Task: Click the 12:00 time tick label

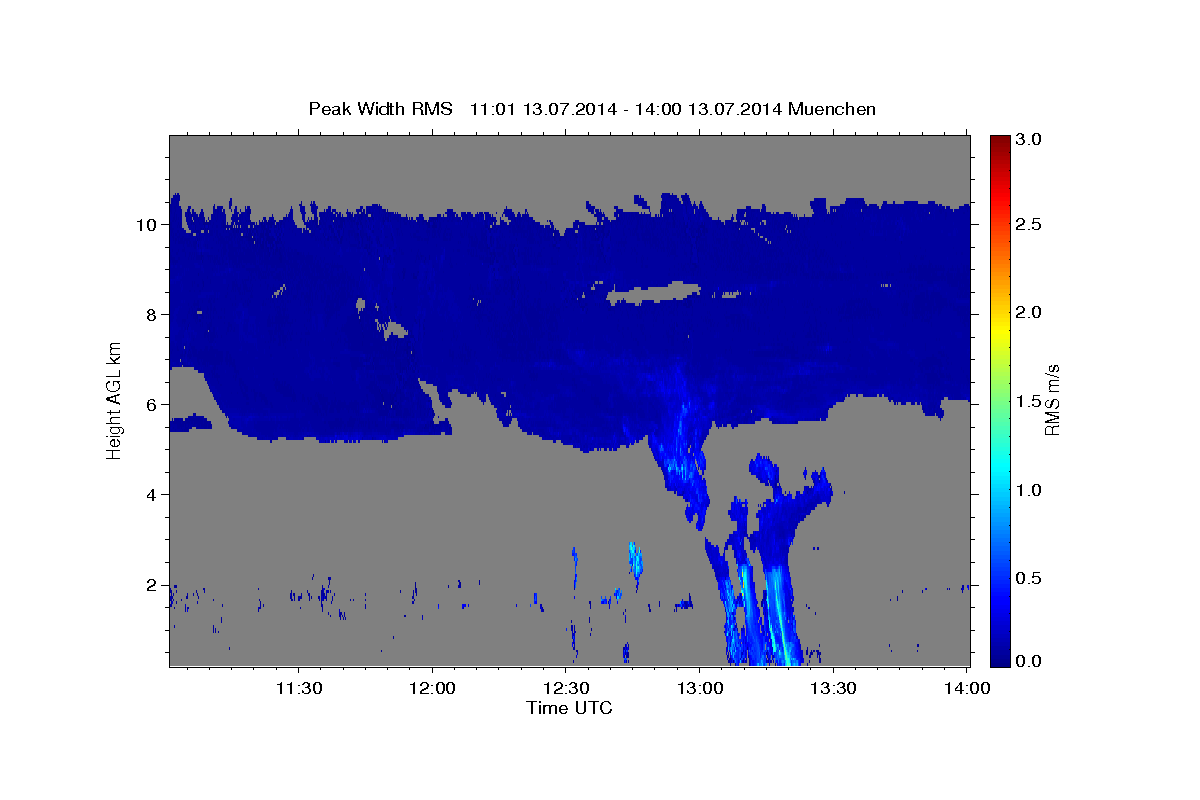Action: point(432,688)
